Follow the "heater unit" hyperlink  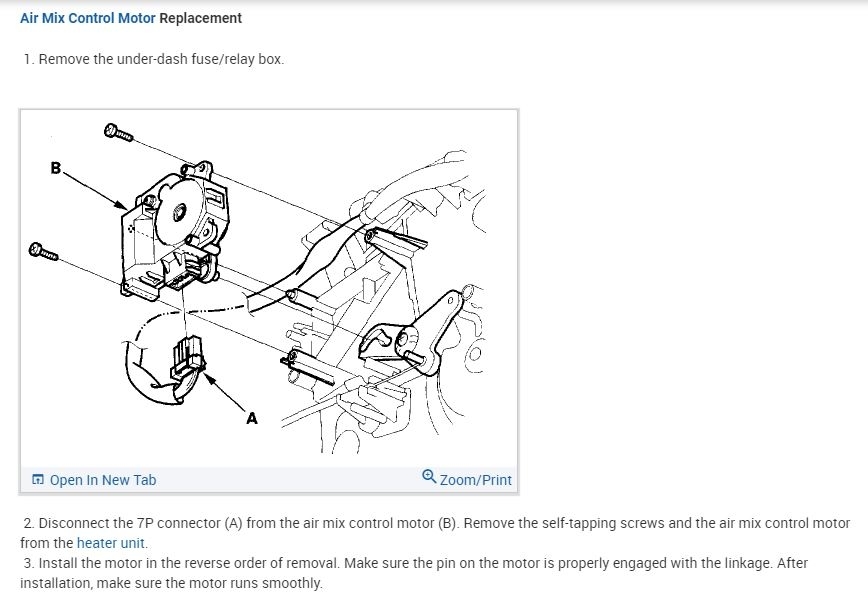click(111, 543)
